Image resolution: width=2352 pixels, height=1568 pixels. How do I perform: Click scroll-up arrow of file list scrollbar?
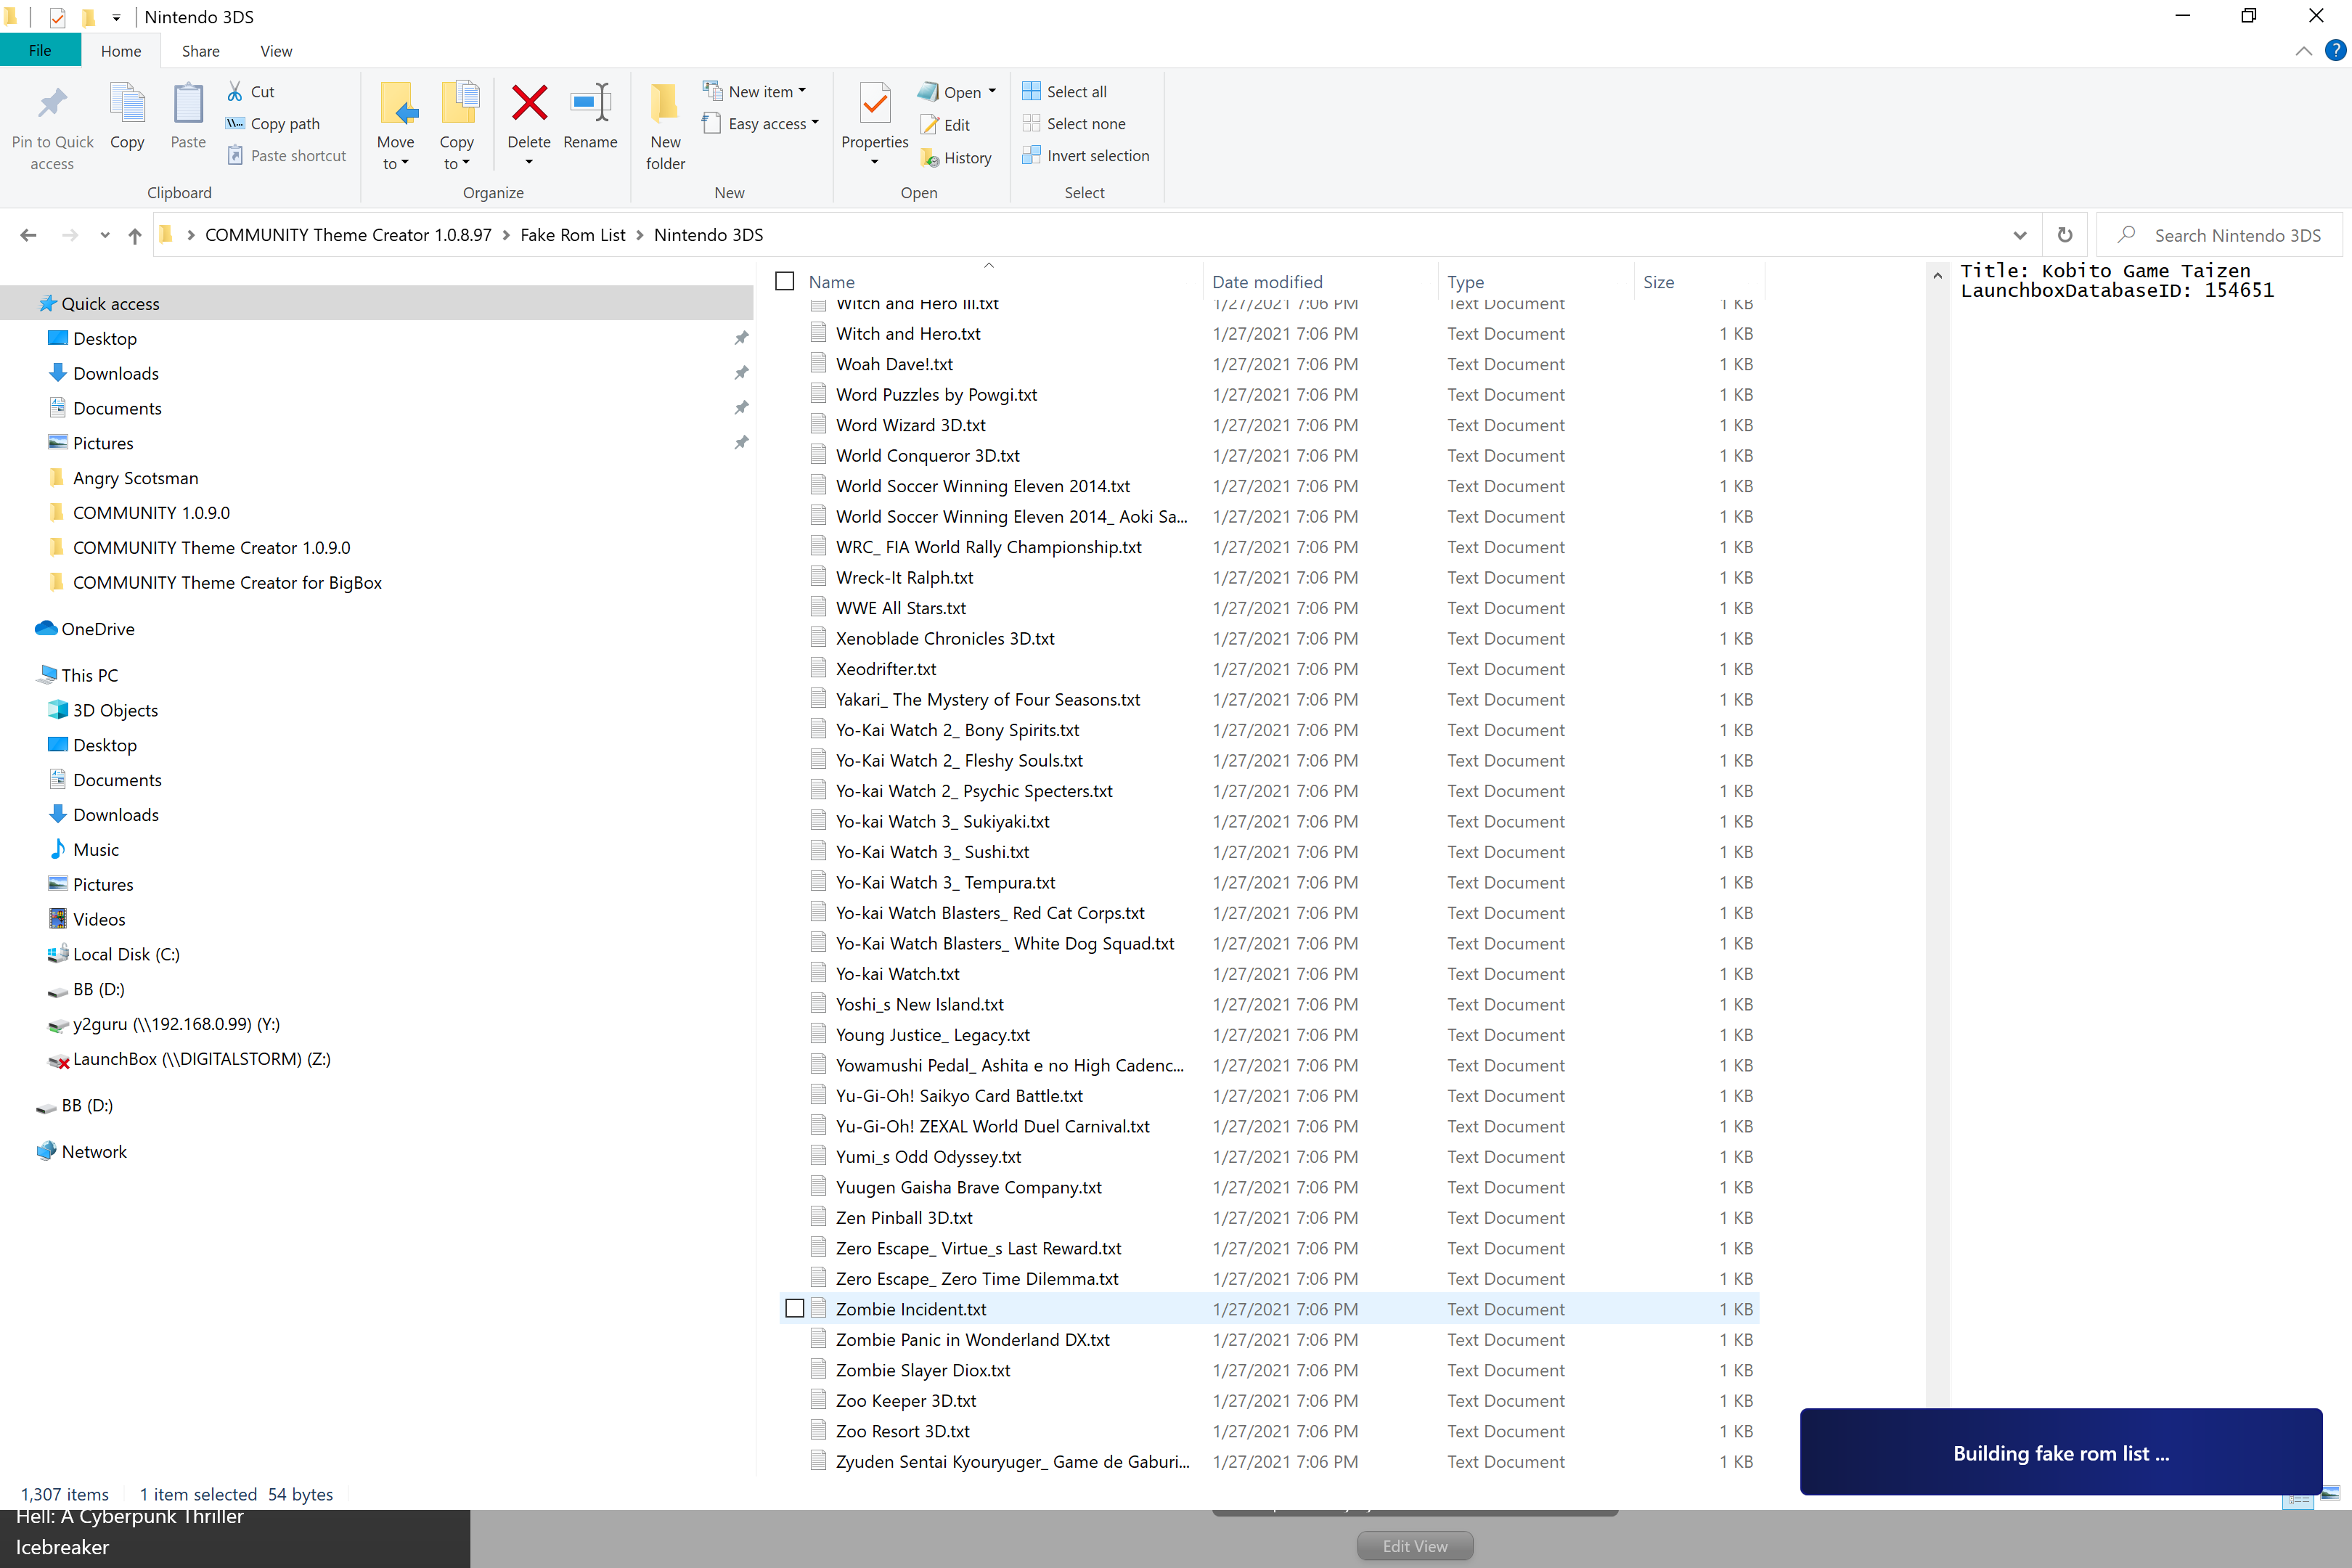click(1937, 274)
